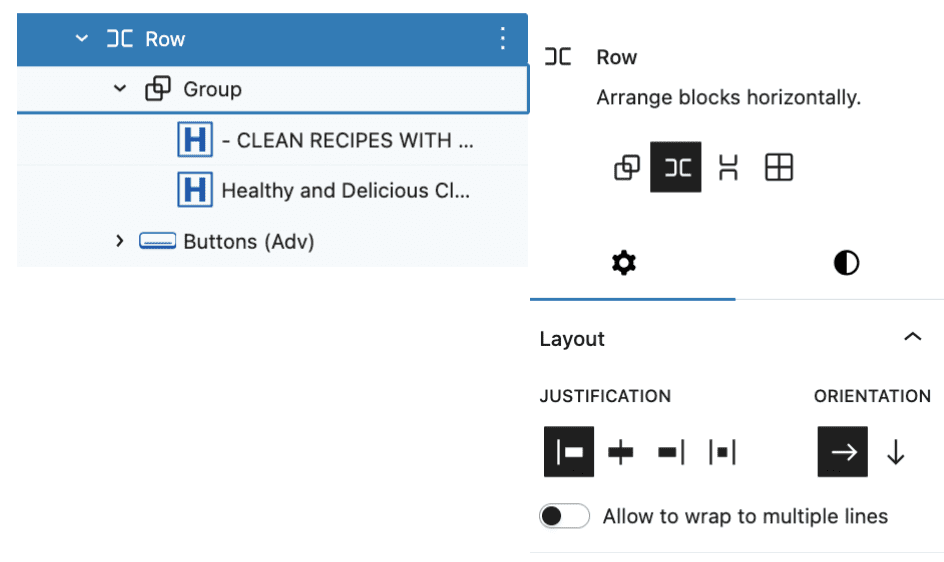Set justify items left
The width and height of the screenshot is (944, 562).
pyautogui.click(x=569, y=452)
